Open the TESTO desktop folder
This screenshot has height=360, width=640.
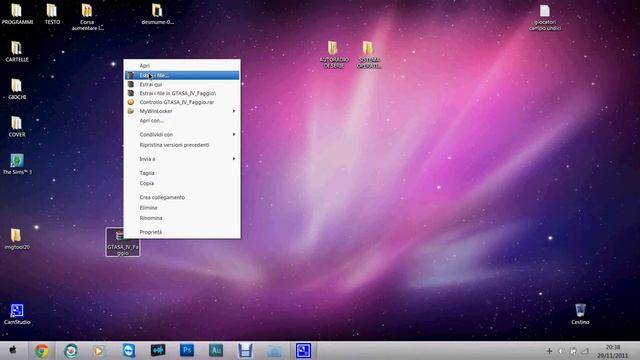(x=52, y=13)
